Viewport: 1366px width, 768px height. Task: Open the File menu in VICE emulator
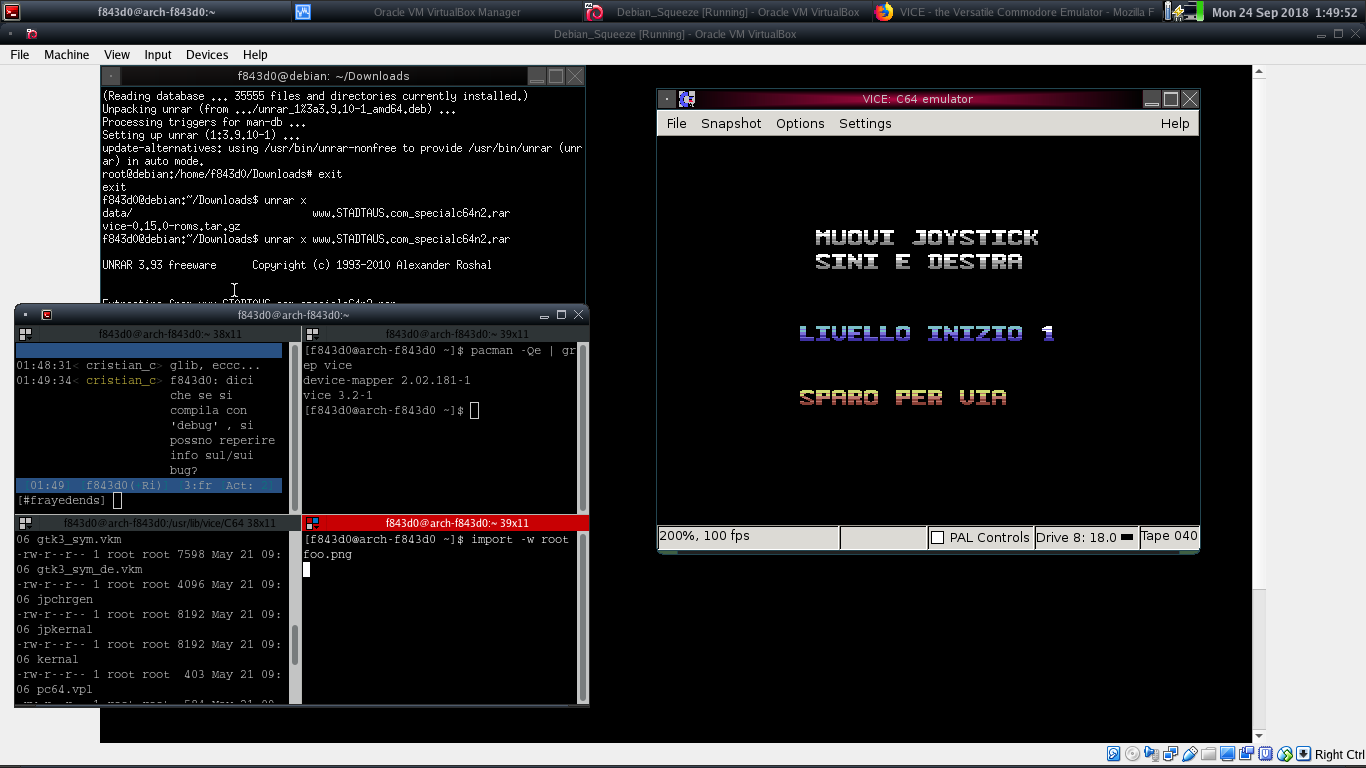pyautogui.click(x=677, y=124)
